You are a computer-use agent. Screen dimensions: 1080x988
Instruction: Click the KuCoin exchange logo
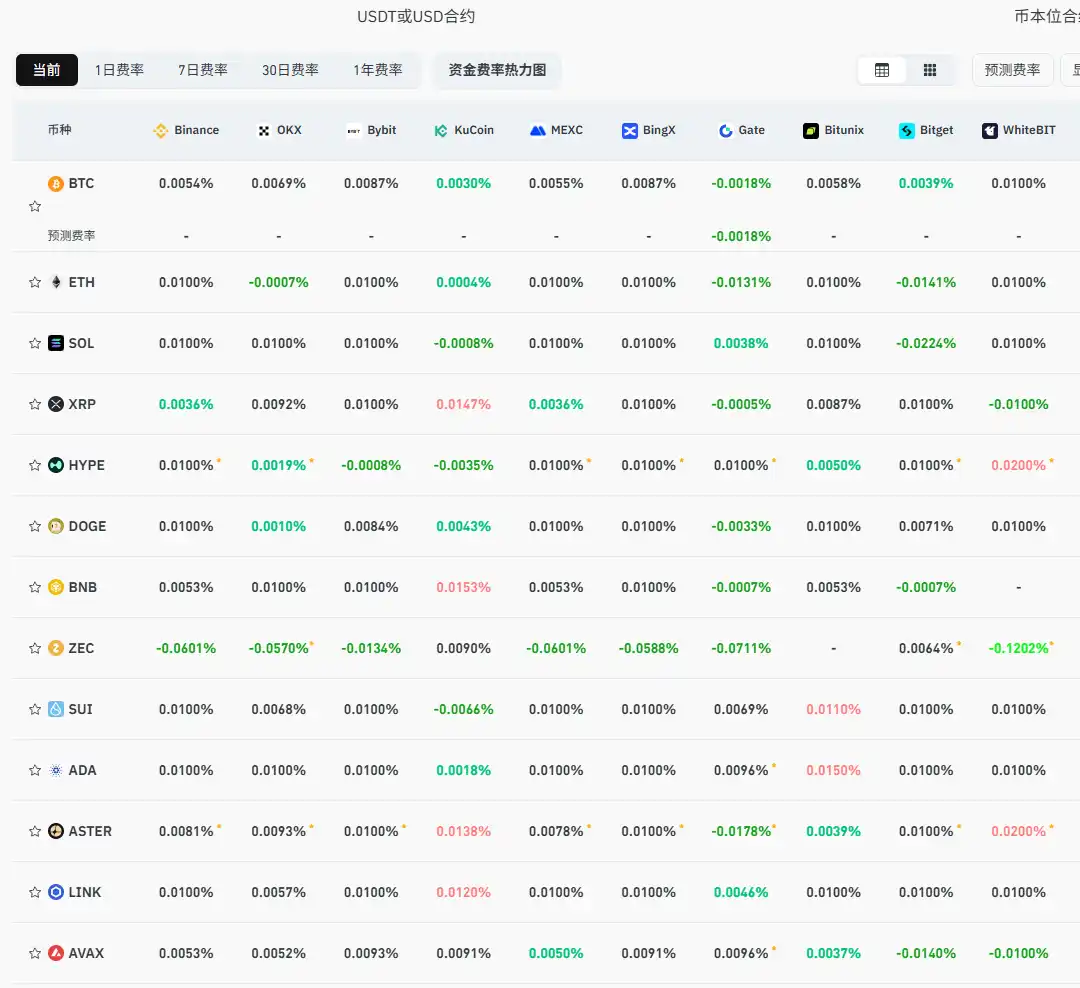[x=442, y=130]
